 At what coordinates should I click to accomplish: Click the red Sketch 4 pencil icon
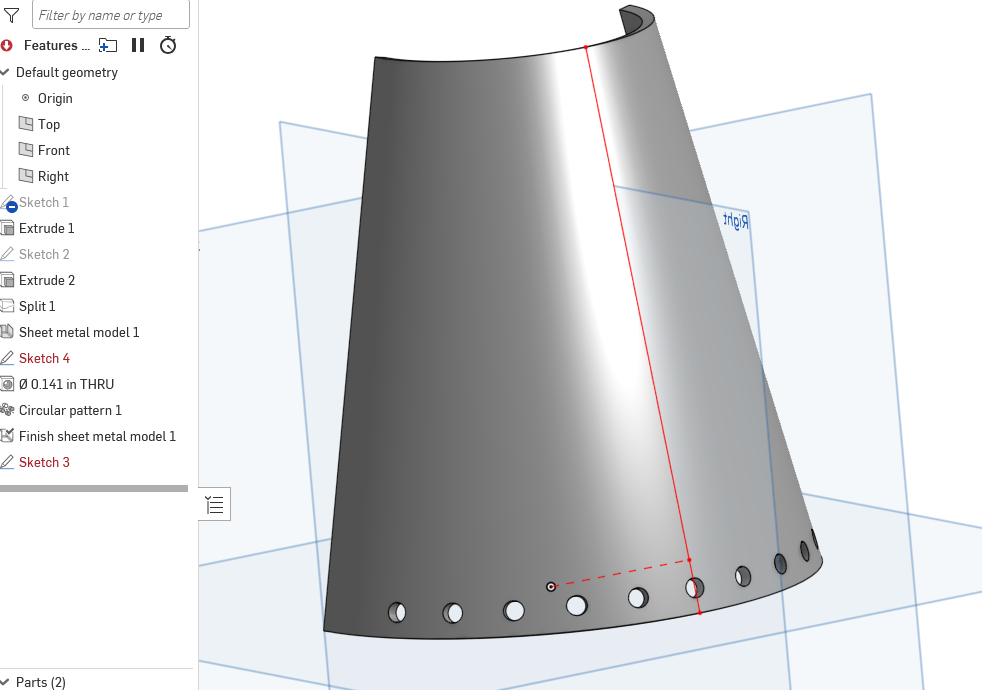[7, 358]
